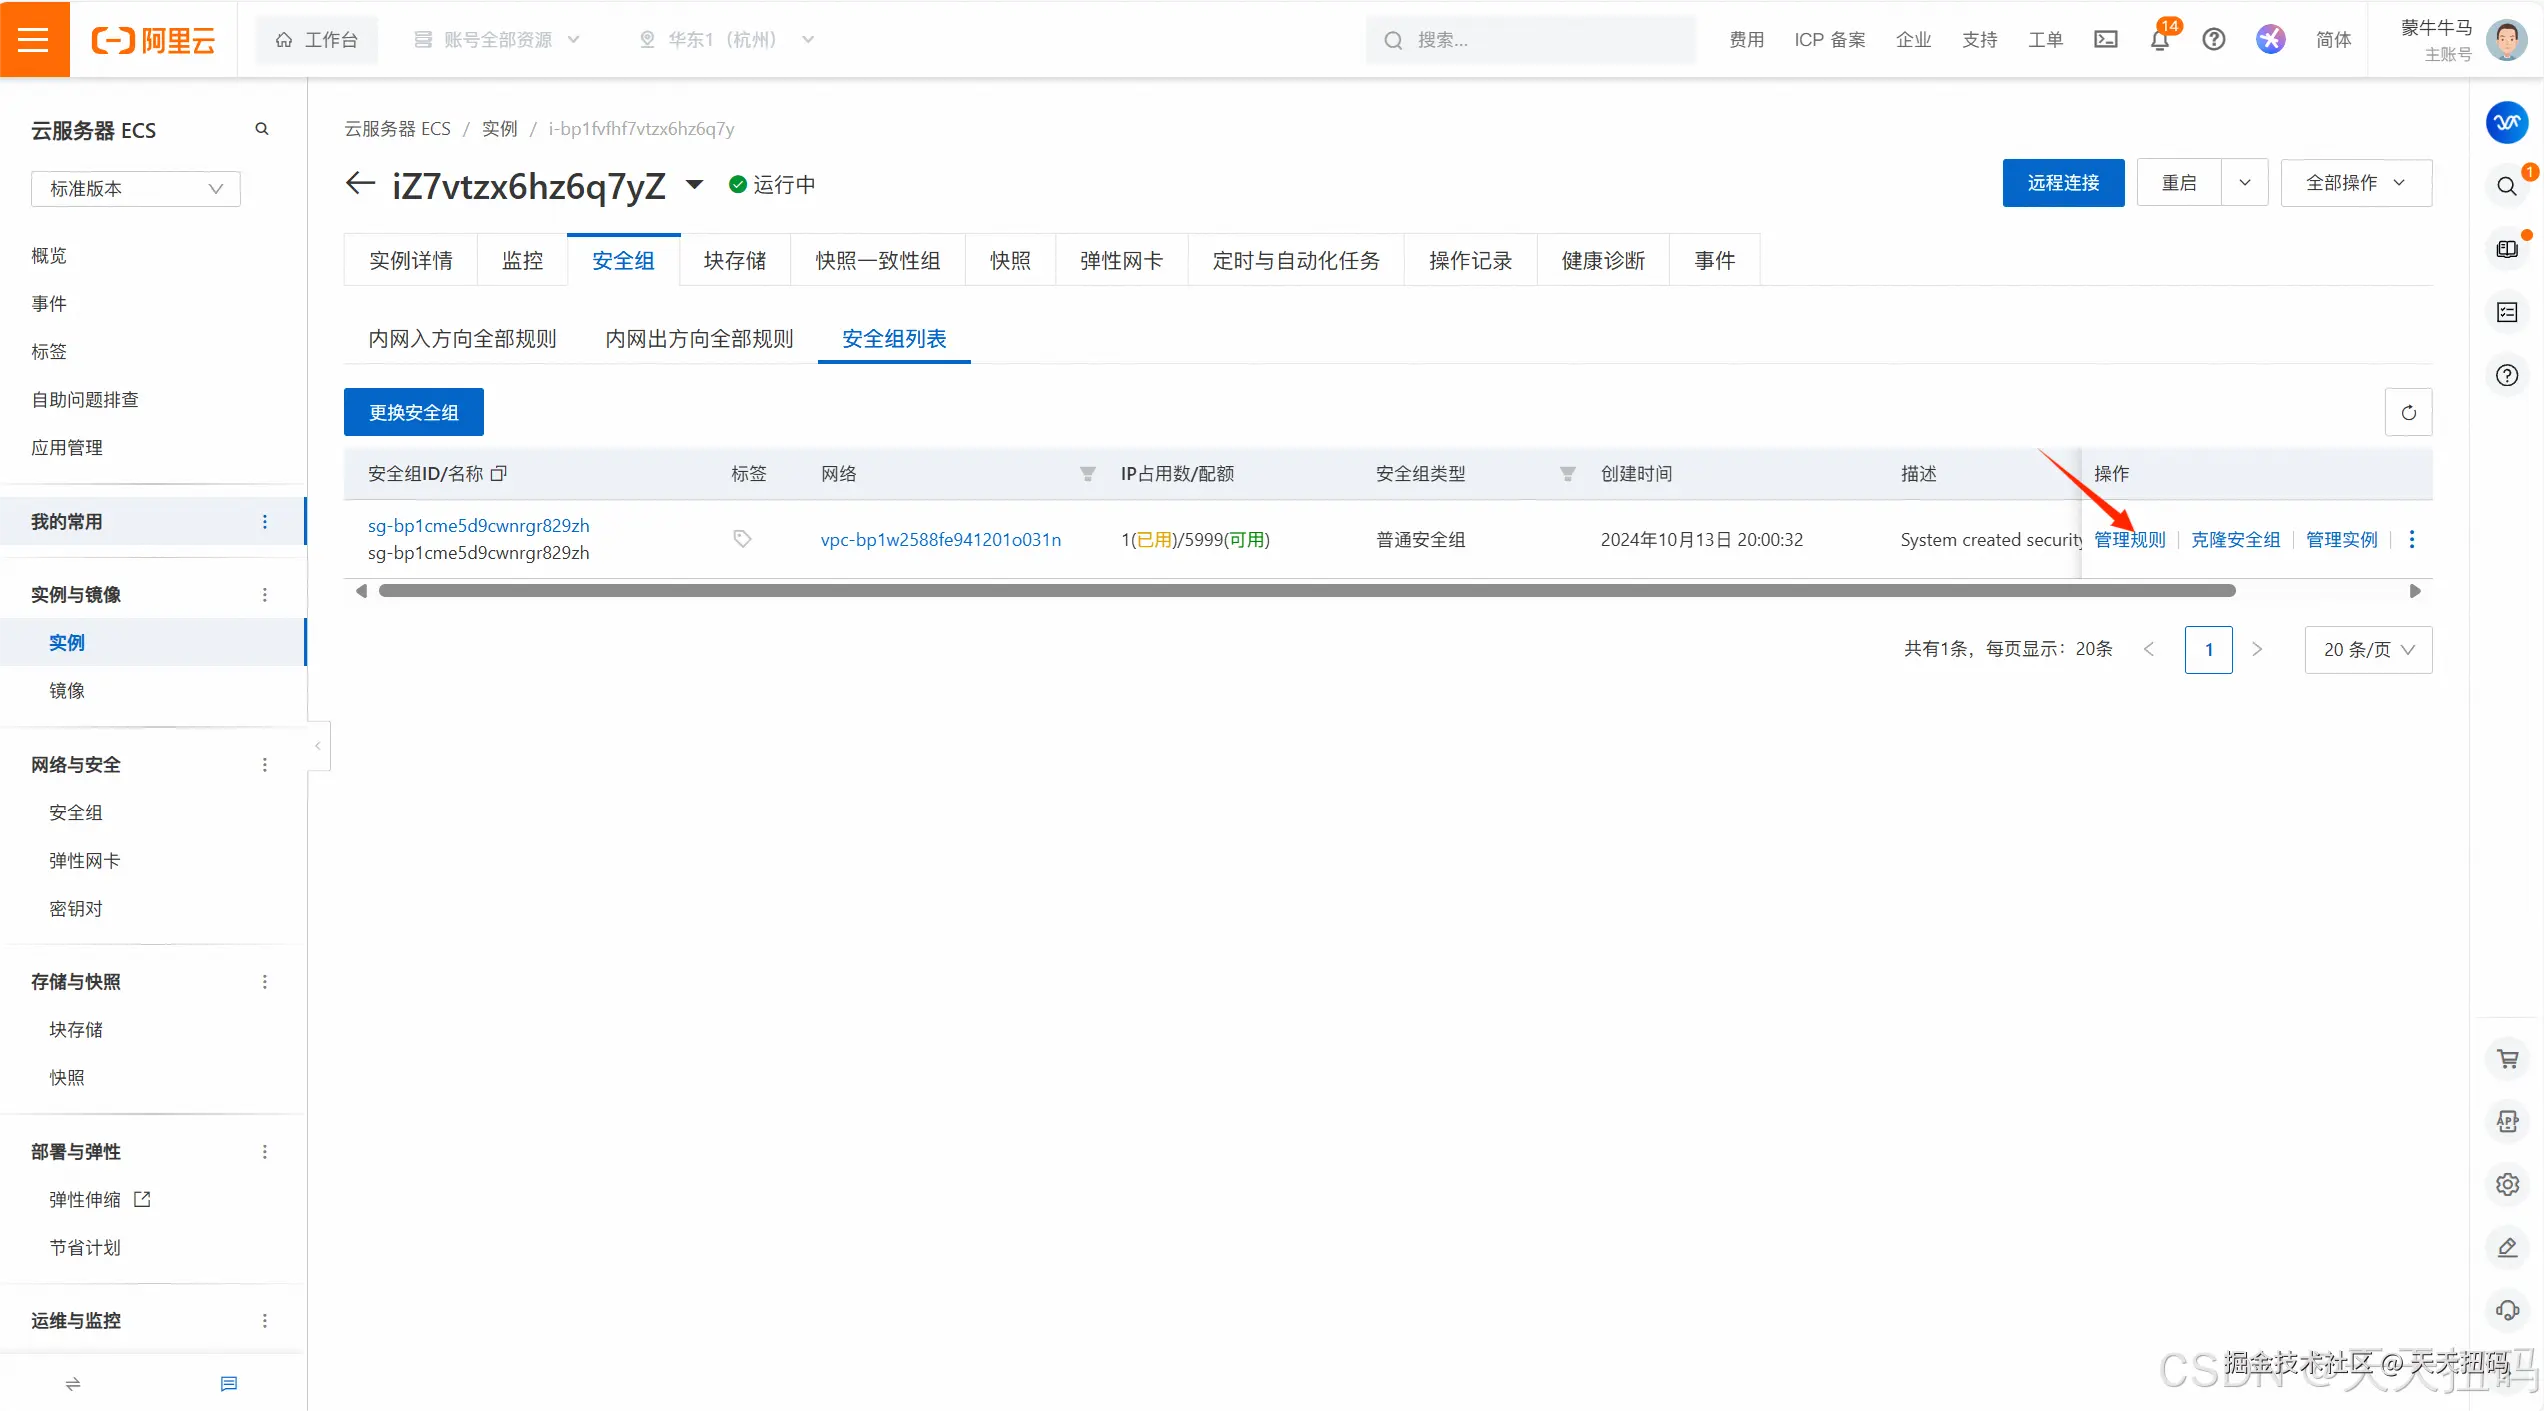Image resolution: width=2544 pixels, height=1411 pixels.
Task: Collapse the left navigation sidebar handle
Action: coord(318,746)
